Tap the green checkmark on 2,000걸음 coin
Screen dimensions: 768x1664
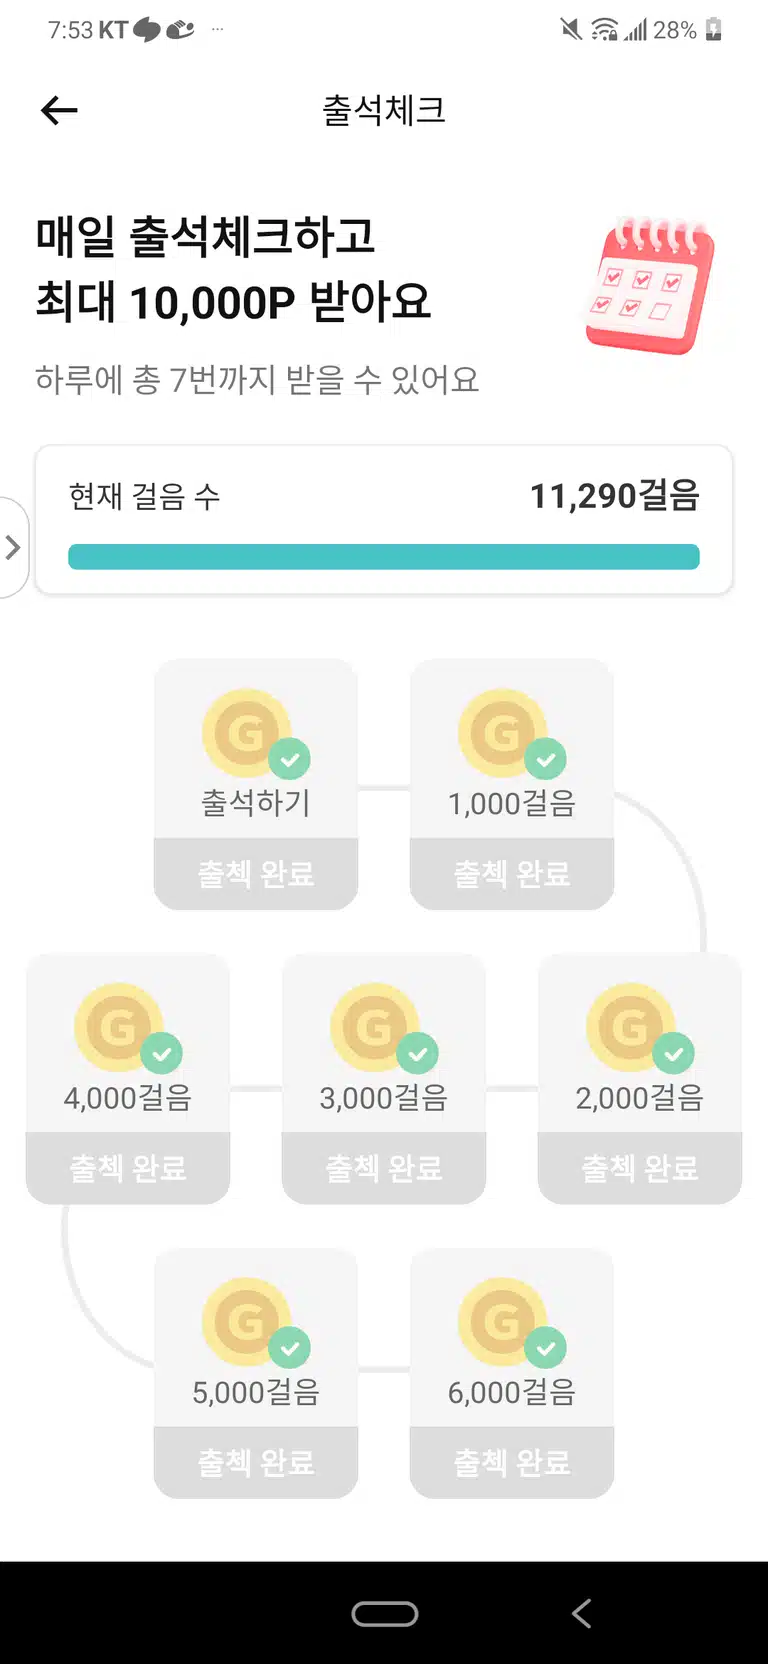coord(674,1053)
